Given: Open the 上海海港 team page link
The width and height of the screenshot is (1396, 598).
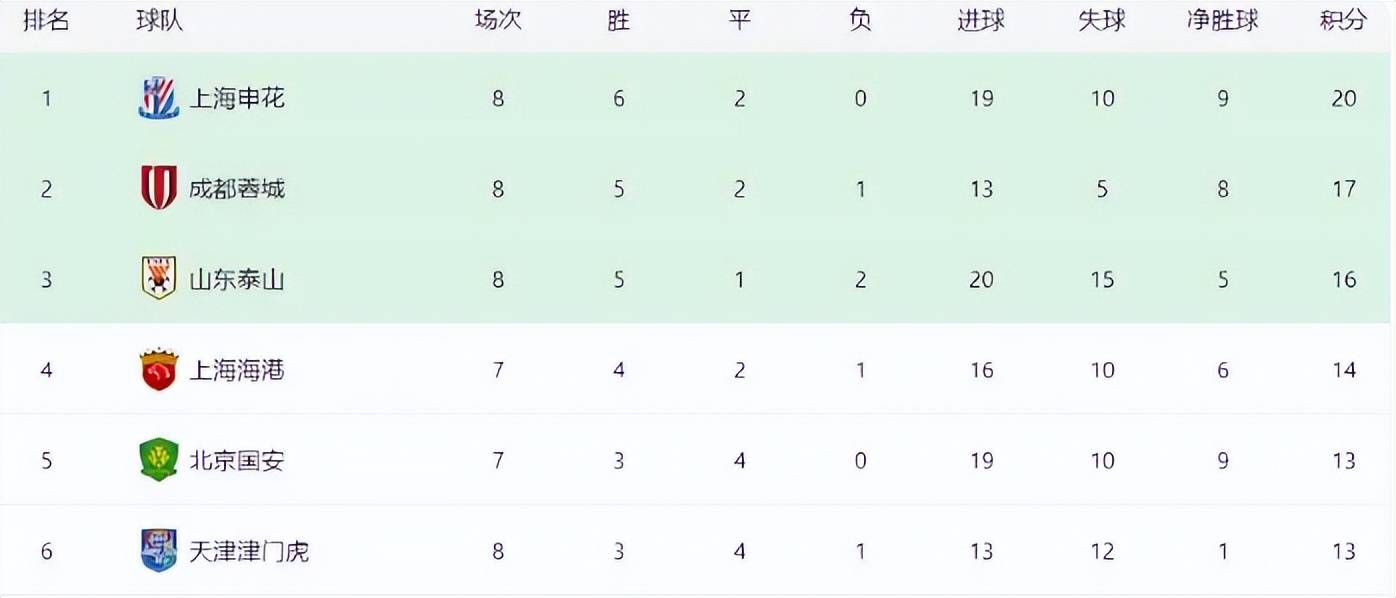Looking at the screenshot, I should (x=237, y=370).
